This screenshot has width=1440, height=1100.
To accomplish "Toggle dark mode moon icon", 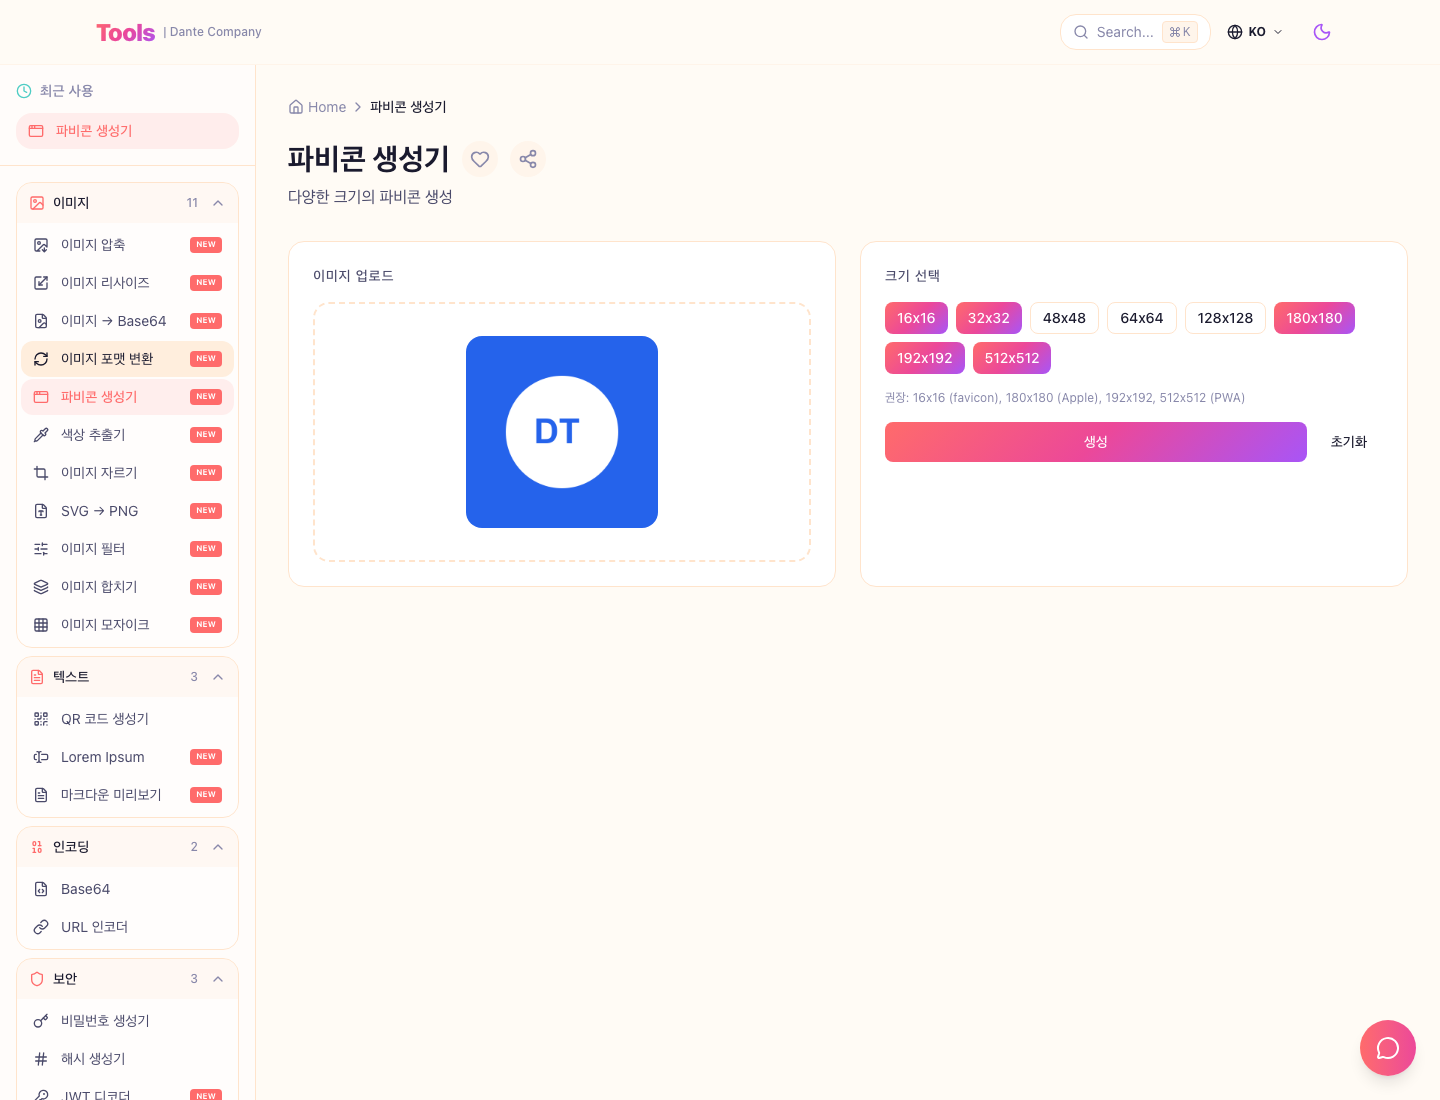I will pos(1322,32).
